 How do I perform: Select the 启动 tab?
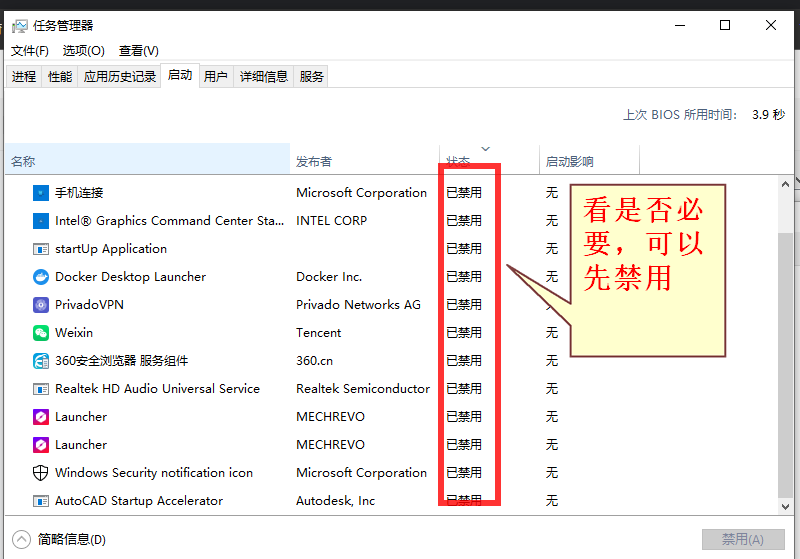(x=180, y=75)
